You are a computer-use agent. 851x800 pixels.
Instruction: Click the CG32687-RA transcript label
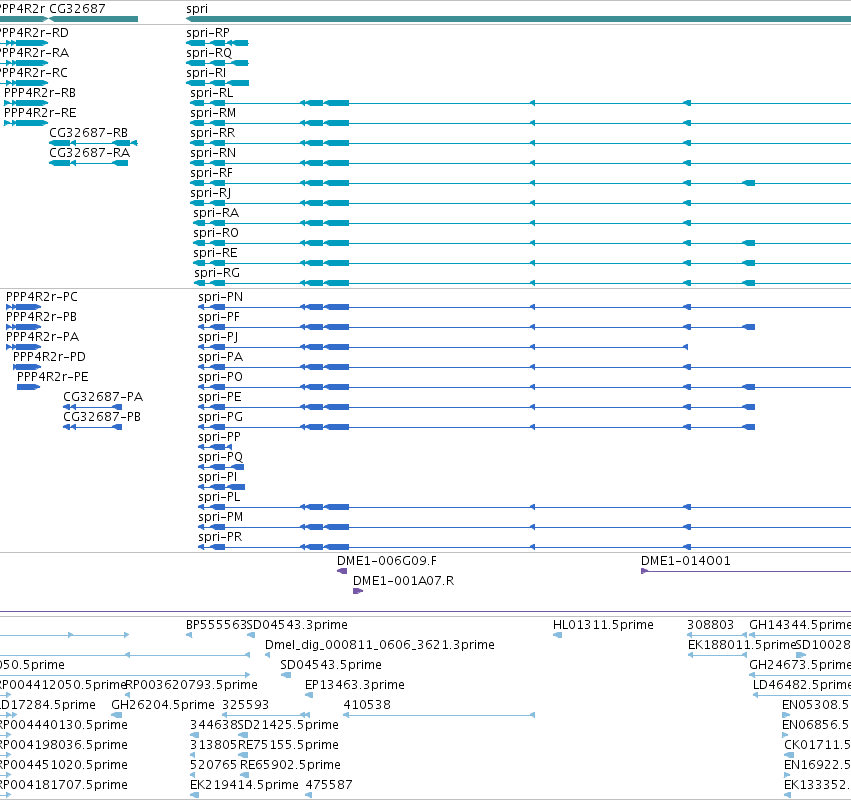point(90,153)
